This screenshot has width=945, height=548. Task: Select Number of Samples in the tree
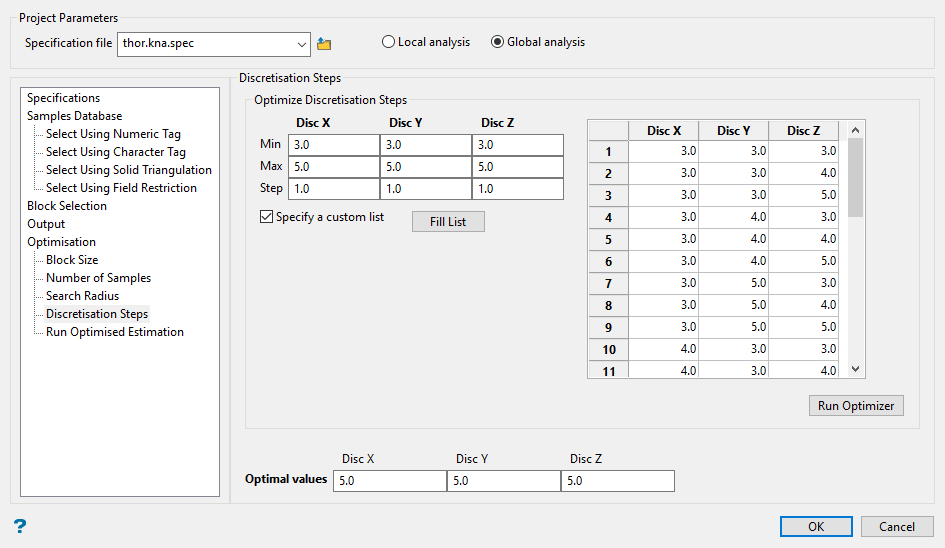(x=98, y=278)
